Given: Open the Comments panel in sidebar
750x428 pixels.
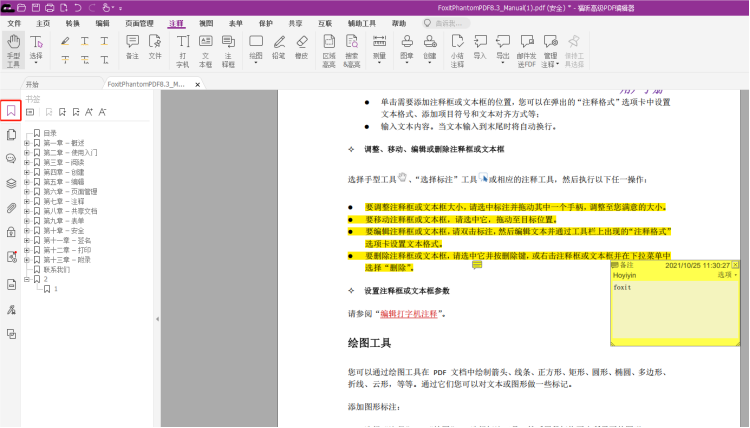Looking at the screenshot, I should click(11, 159).
